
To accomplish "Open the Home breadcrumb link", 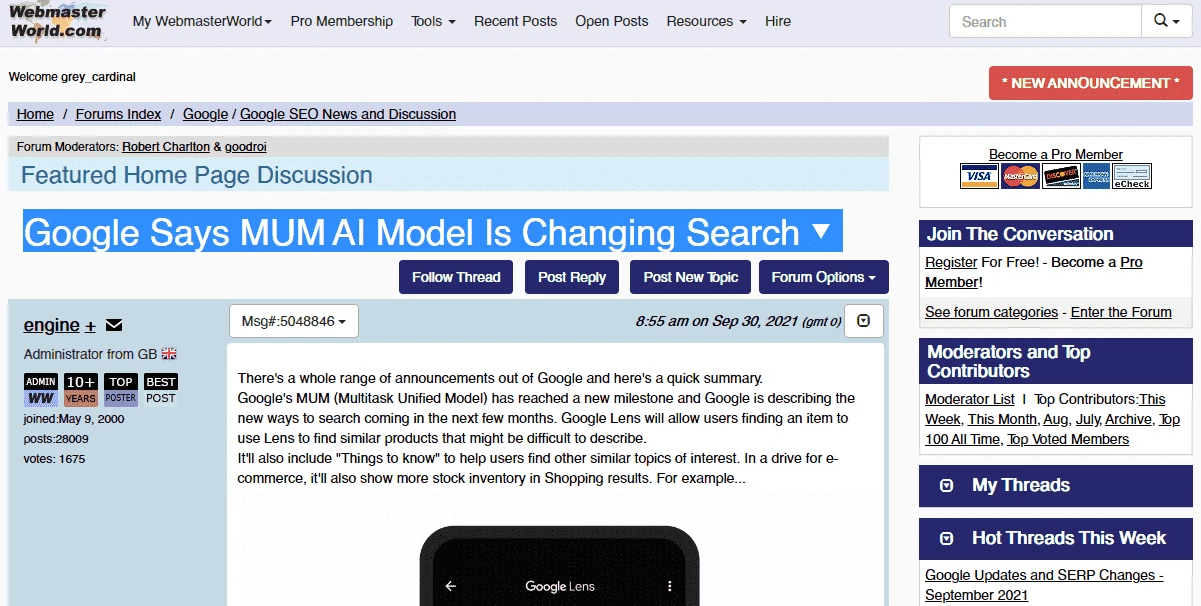I will (35, 114).
